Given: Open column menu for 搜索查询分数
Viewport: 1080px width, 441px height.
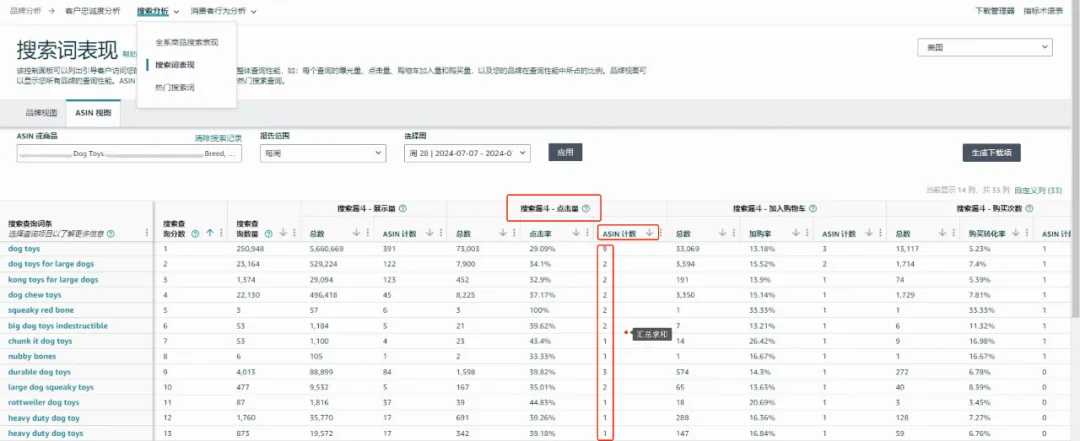Looking at the screenshot, I should click(x=220, y=233).
